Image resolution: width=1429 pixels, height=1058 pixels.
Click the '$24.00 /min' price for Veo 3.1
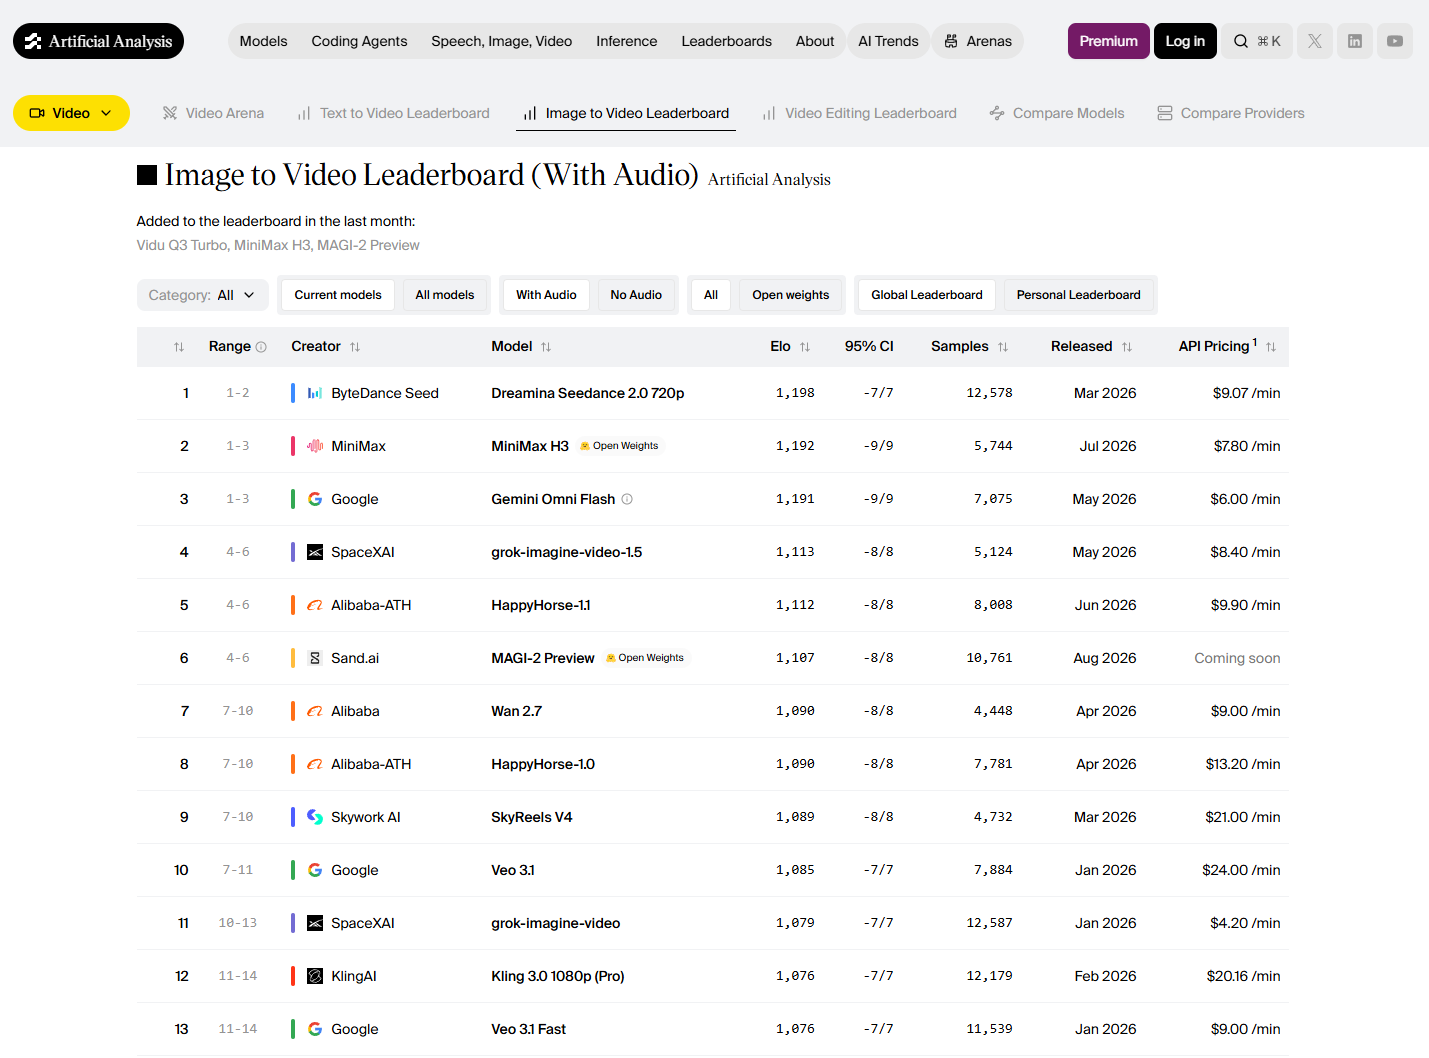tap(1241, 870)
